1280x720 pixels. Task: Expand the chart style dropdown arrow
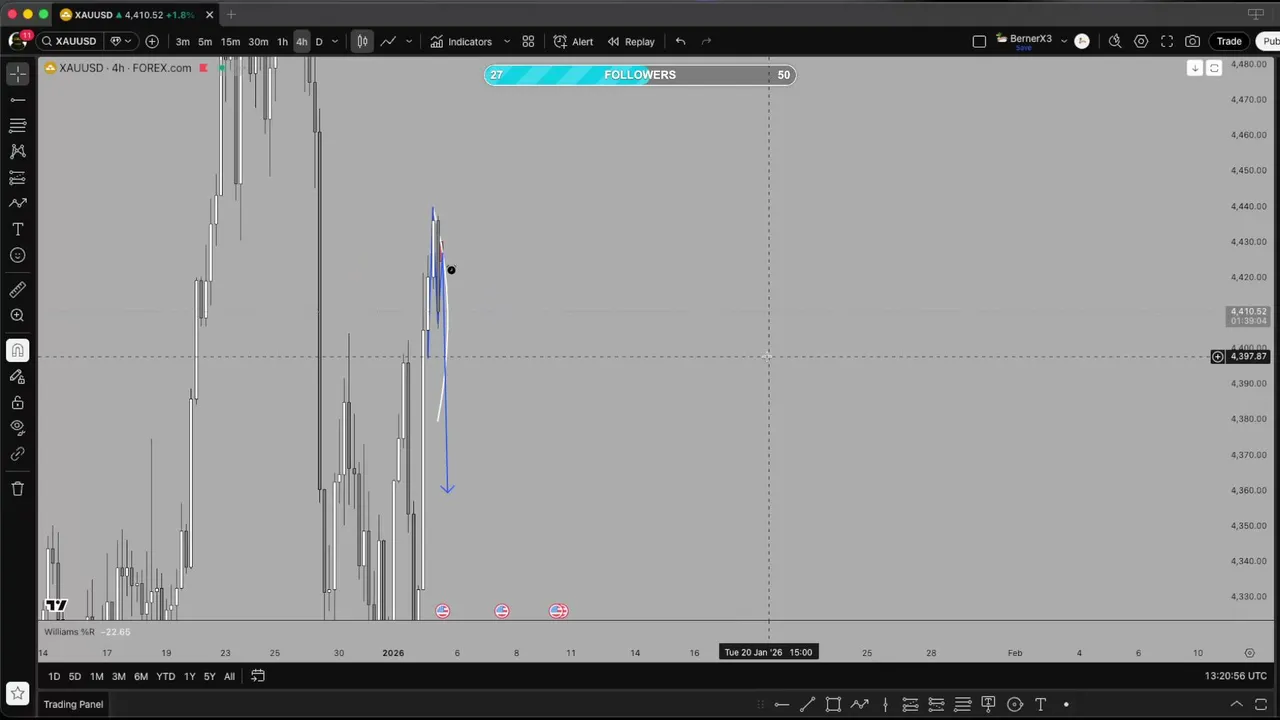pos(410,41)
